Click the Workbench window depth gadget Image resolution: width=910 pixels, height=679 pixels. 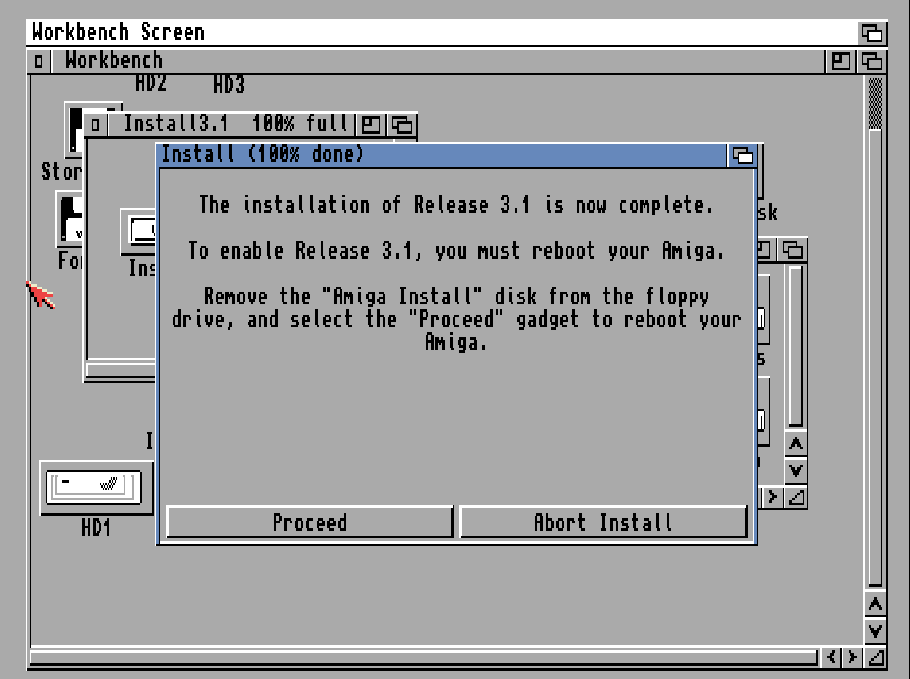[871, 61]
